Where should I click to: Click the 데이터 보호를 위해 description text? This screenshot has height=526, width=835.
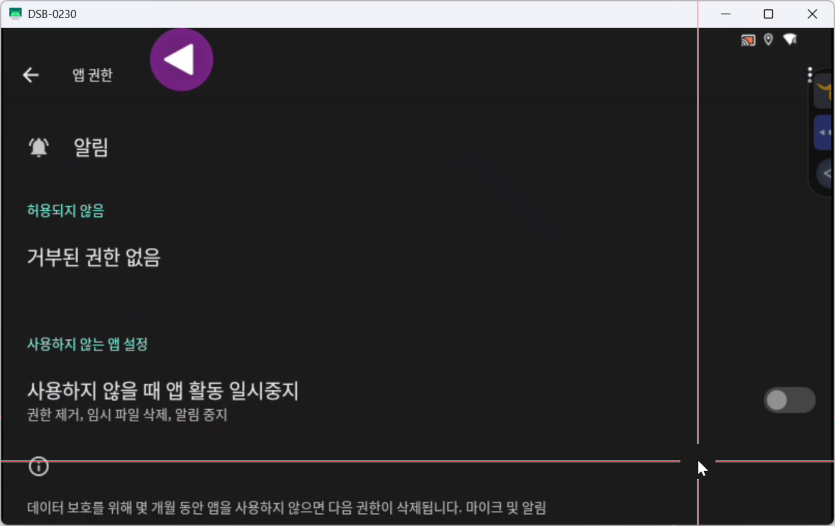286,508
